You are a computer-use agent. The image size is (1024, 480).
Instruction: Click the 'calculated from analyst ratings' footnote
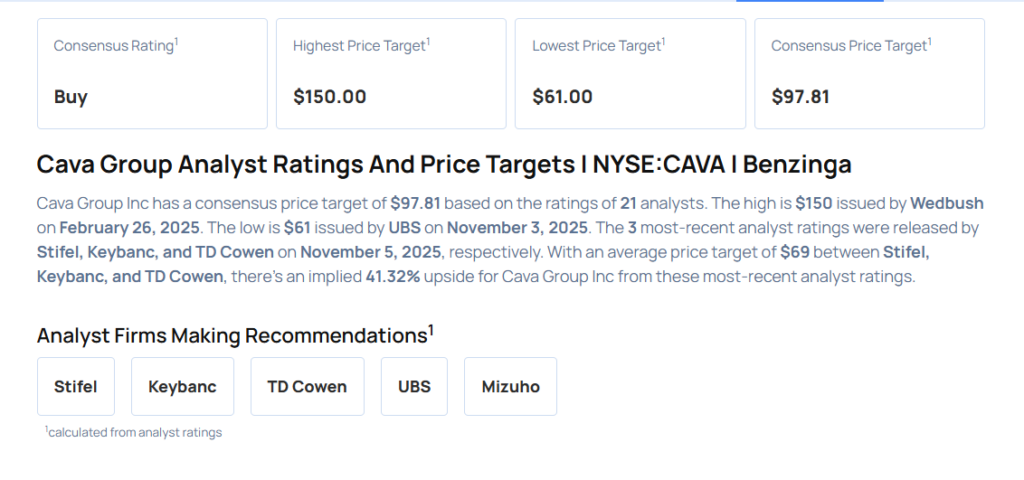[x=134, y=433]
